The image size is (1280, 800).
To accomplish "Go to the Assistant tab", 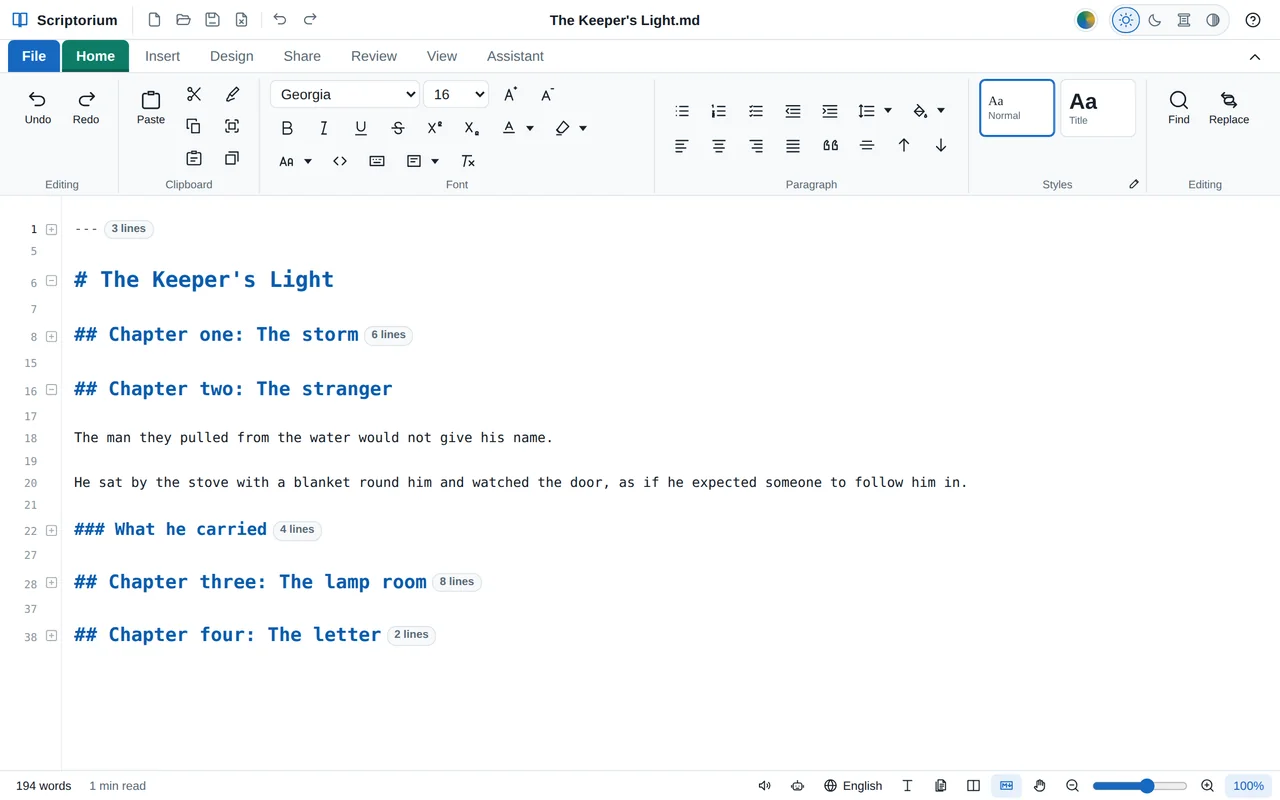I will (x=515, y=56).
